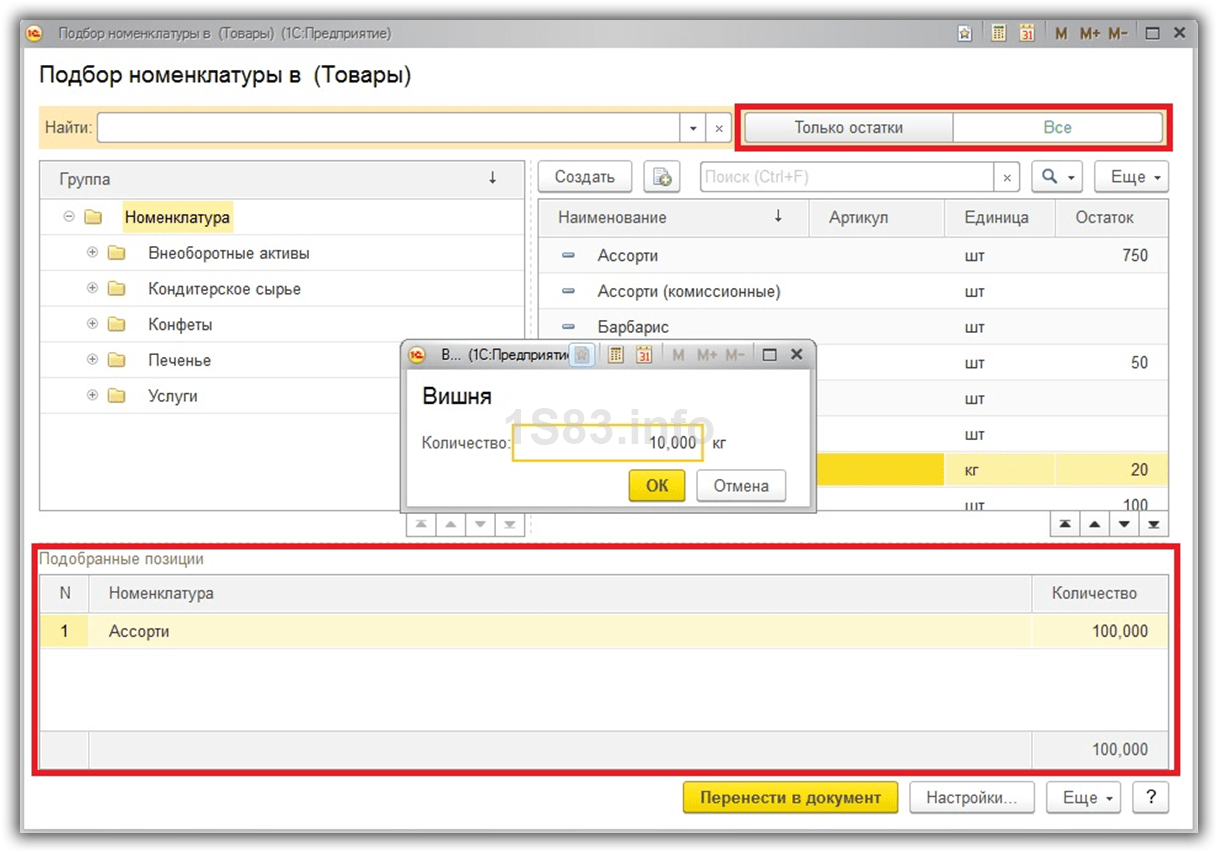Click the calculator icon in the Вишня dialog
Image resolution: width=1218 pixels, height=853 pixels.
tap(616, 355)
